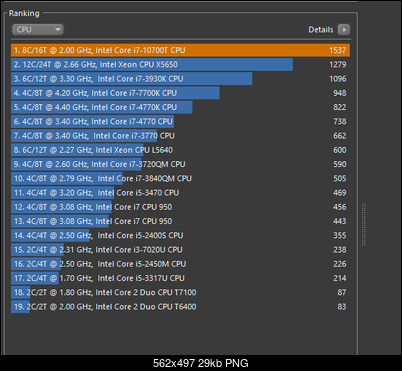Select the Intel Core i7-10700T row
The image size is (402, 371).
point(180,50)
